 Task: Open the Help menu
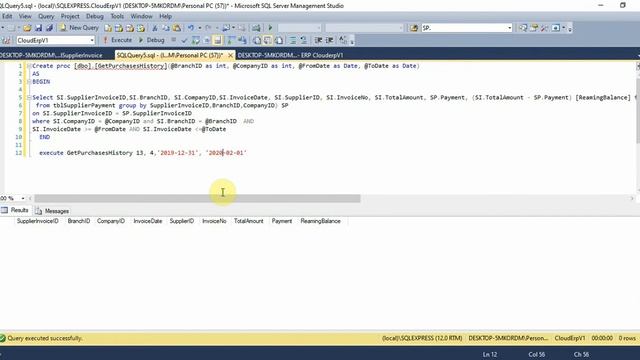165,16
